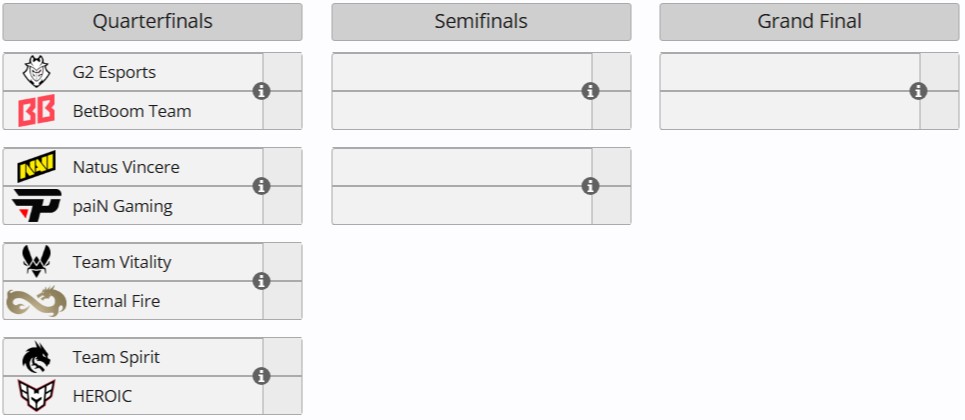Screen dimensions: 965x420
Task: Open info for G2 vs BetBoom match
Action: point(262,91)
